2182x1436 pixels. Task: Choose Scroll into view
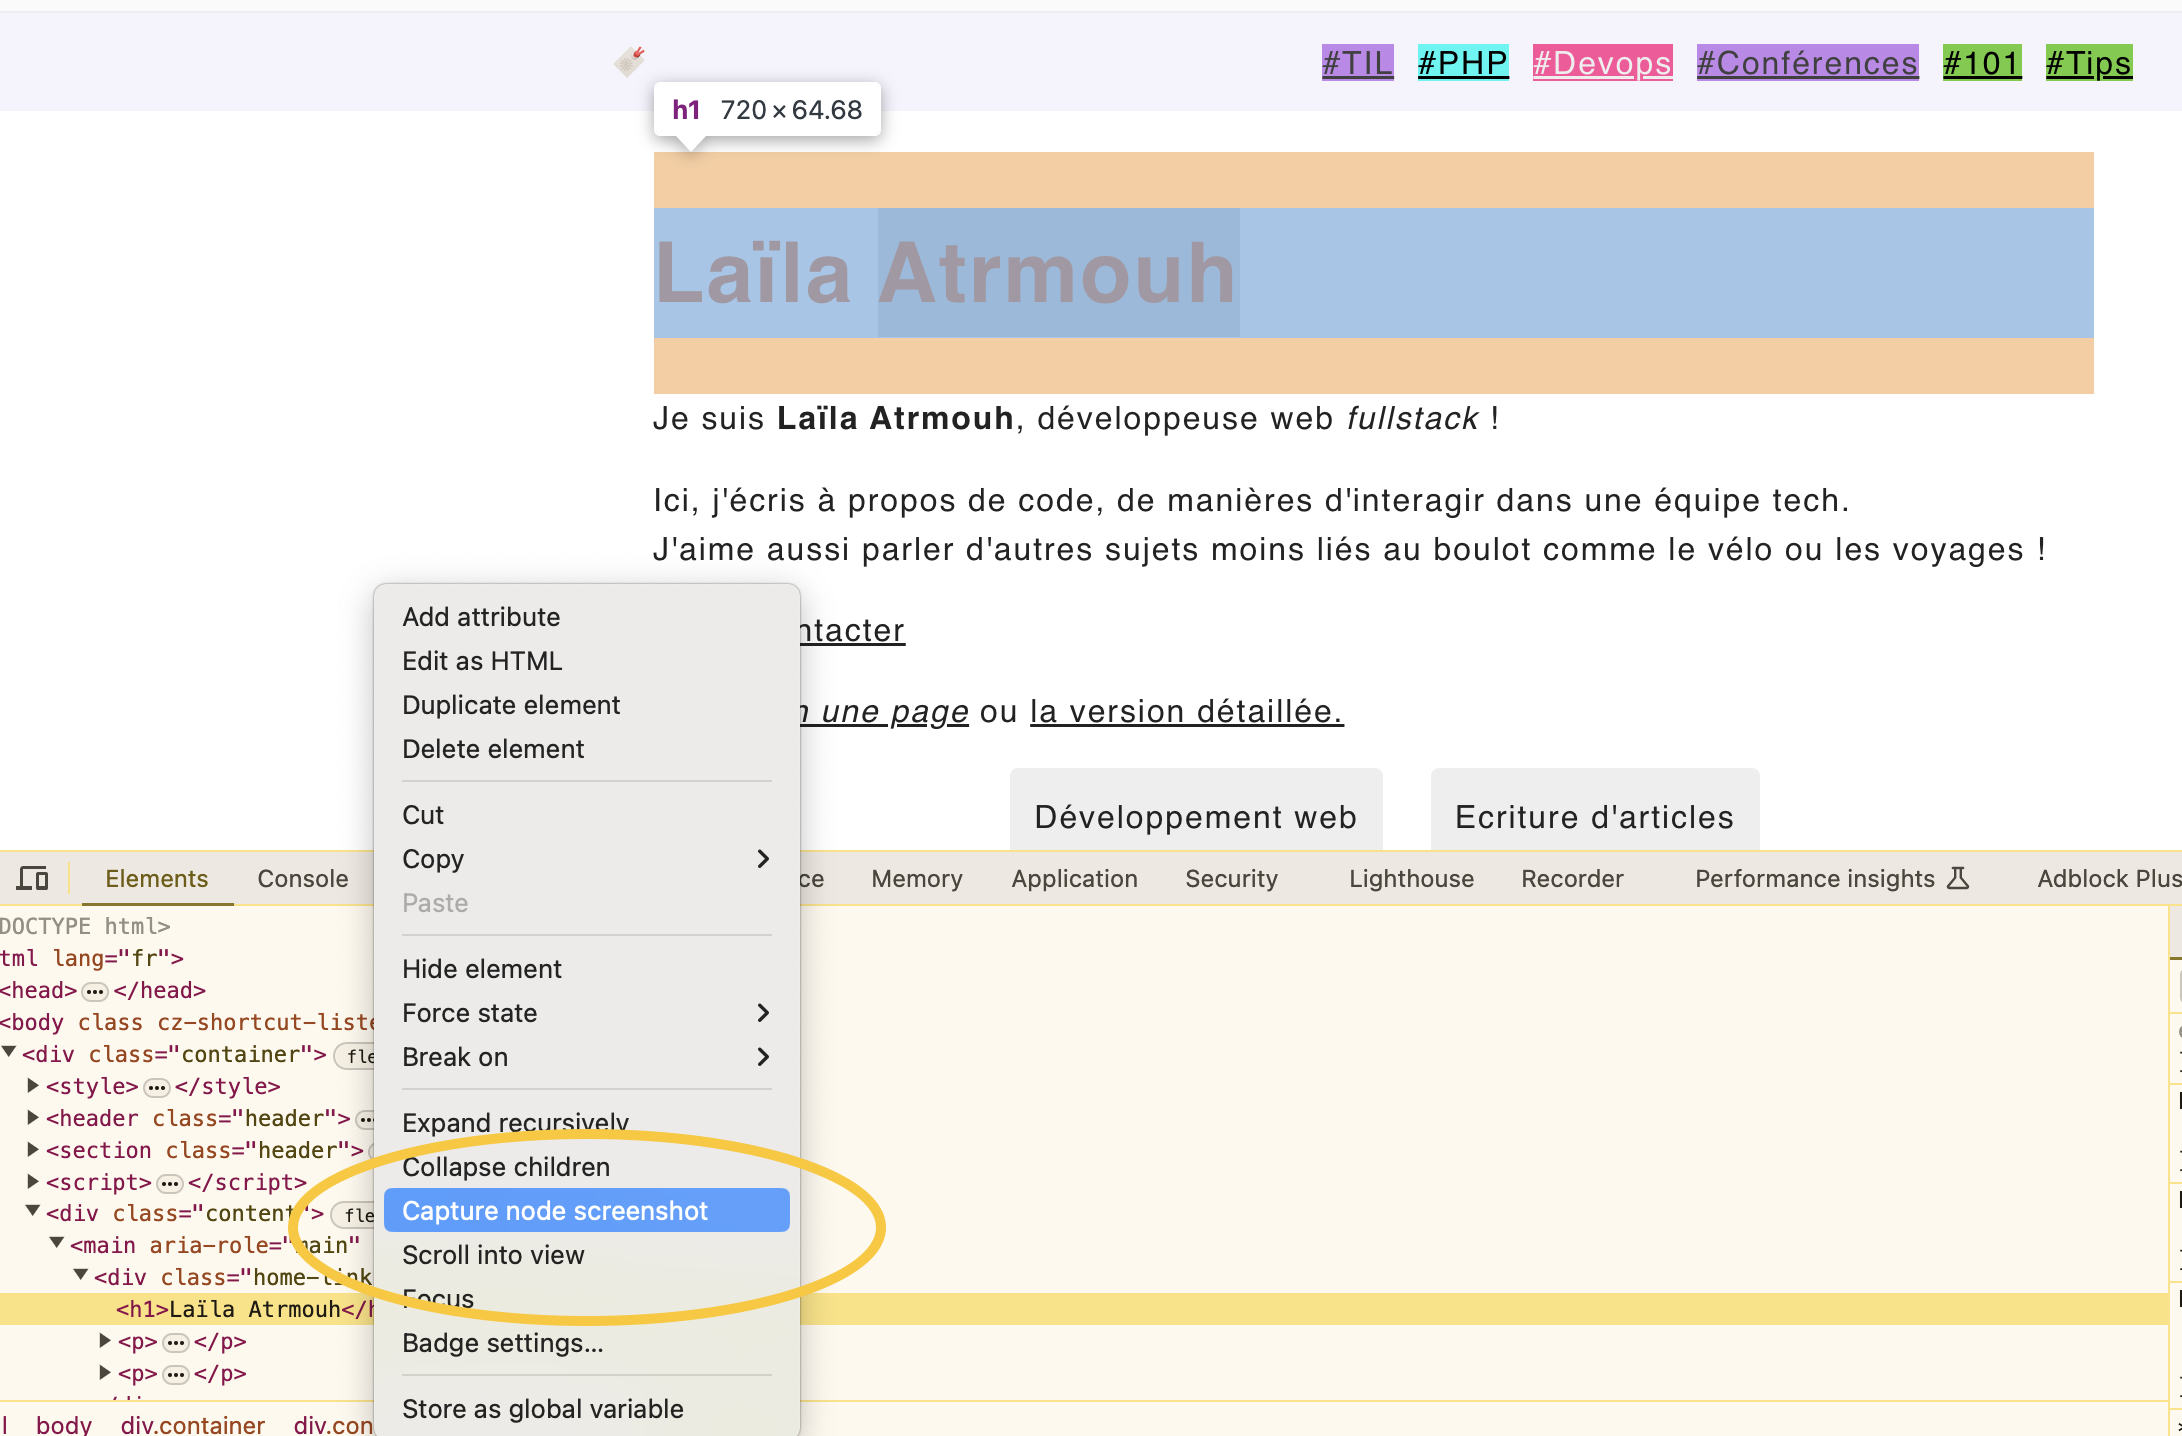(586, 1255)
